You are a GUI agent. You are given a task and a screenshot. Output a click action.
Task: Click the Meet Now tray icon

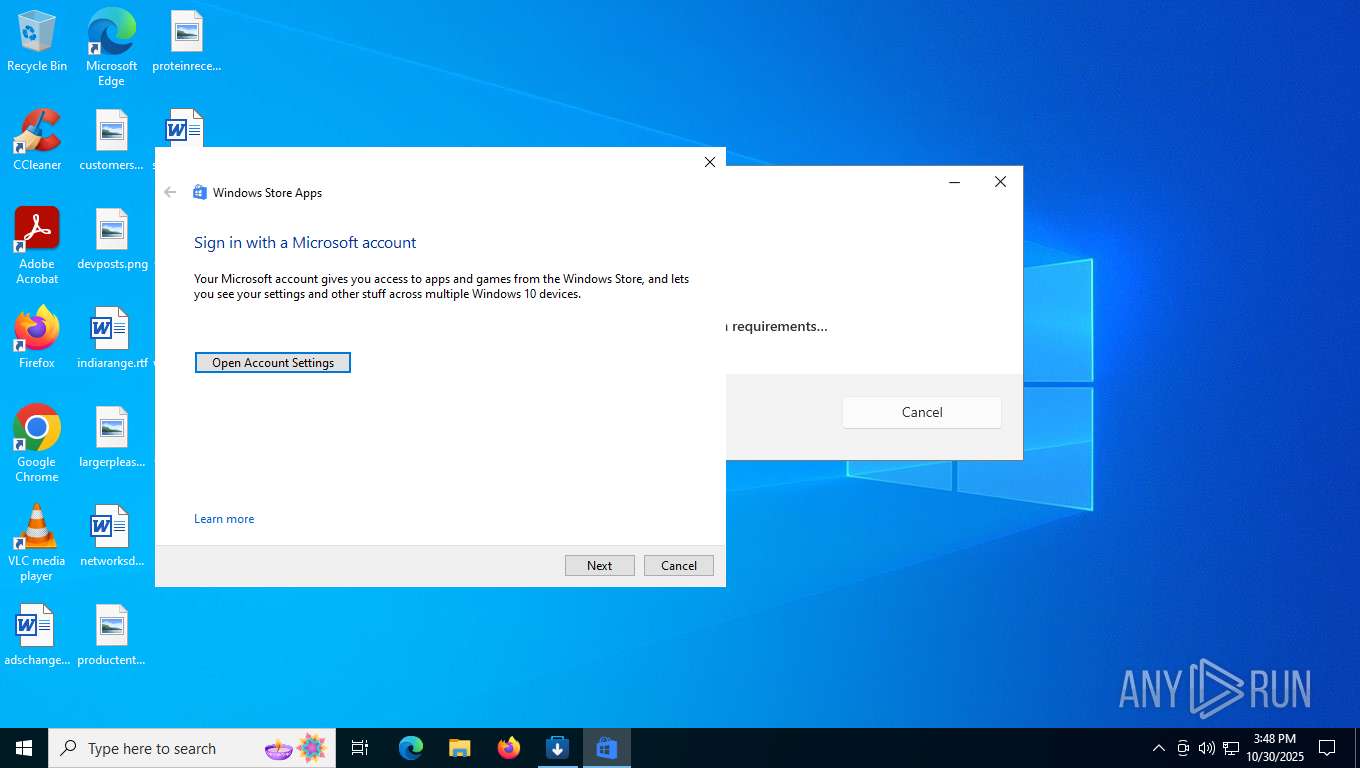1183,748
